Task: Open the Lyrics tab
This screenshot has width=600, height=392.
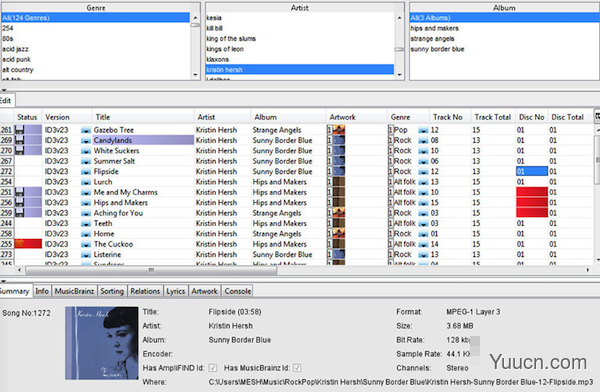Action: 176,291
